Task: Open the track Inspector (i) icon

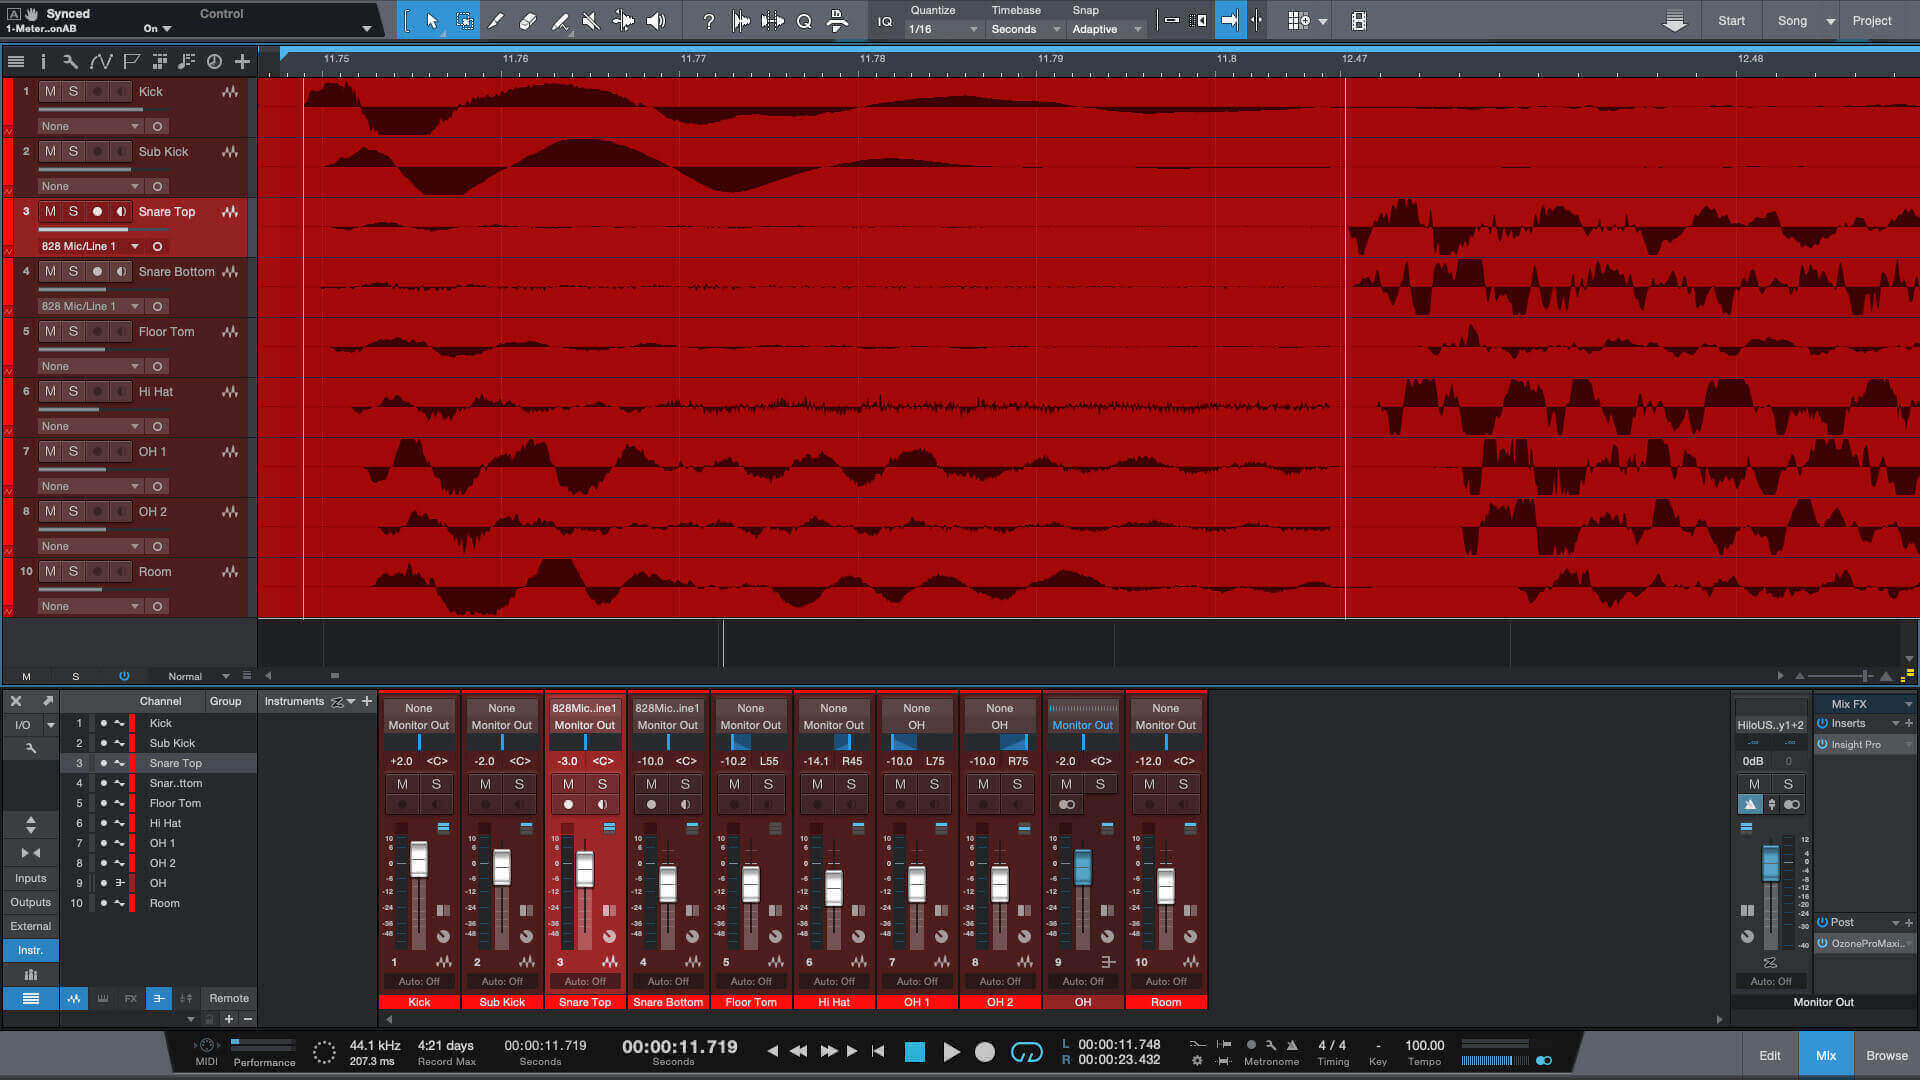Action: click(x=43, y=61)
